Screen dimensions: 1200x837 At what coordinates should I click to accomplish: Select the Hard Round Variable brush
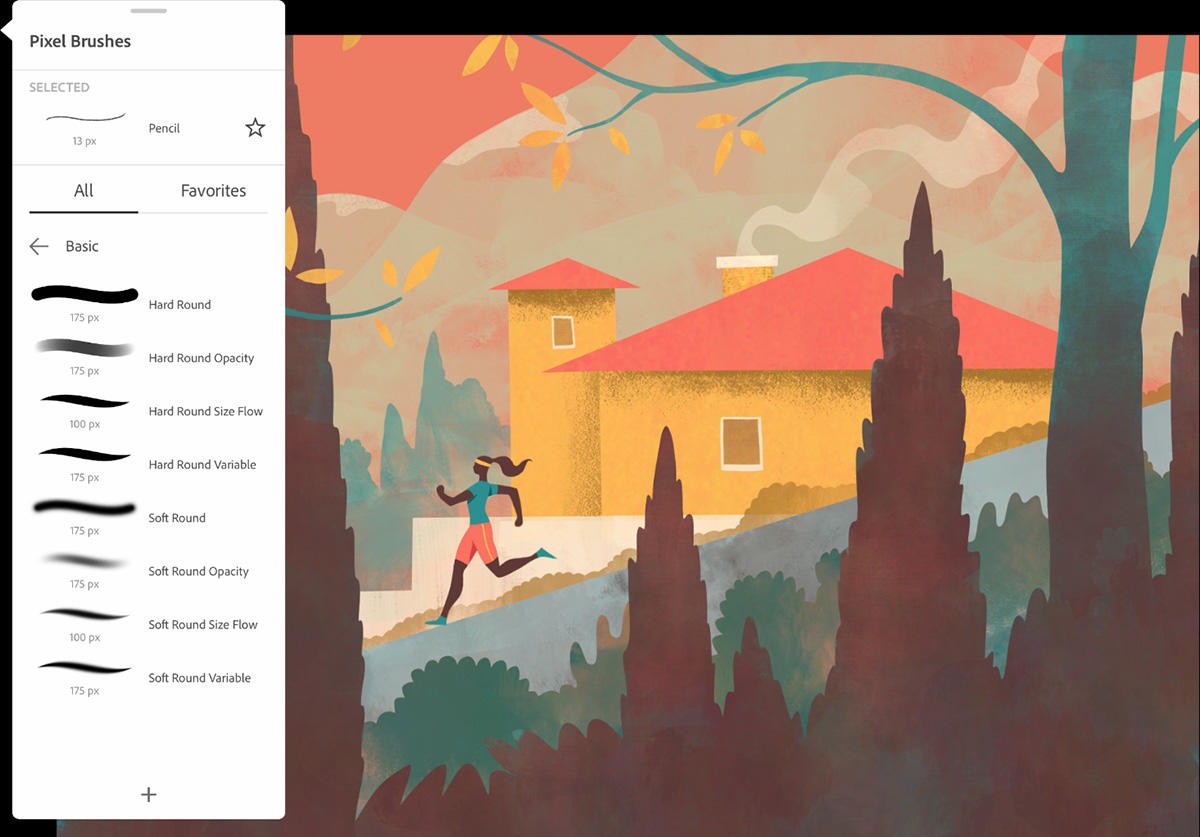pos(148,464)
